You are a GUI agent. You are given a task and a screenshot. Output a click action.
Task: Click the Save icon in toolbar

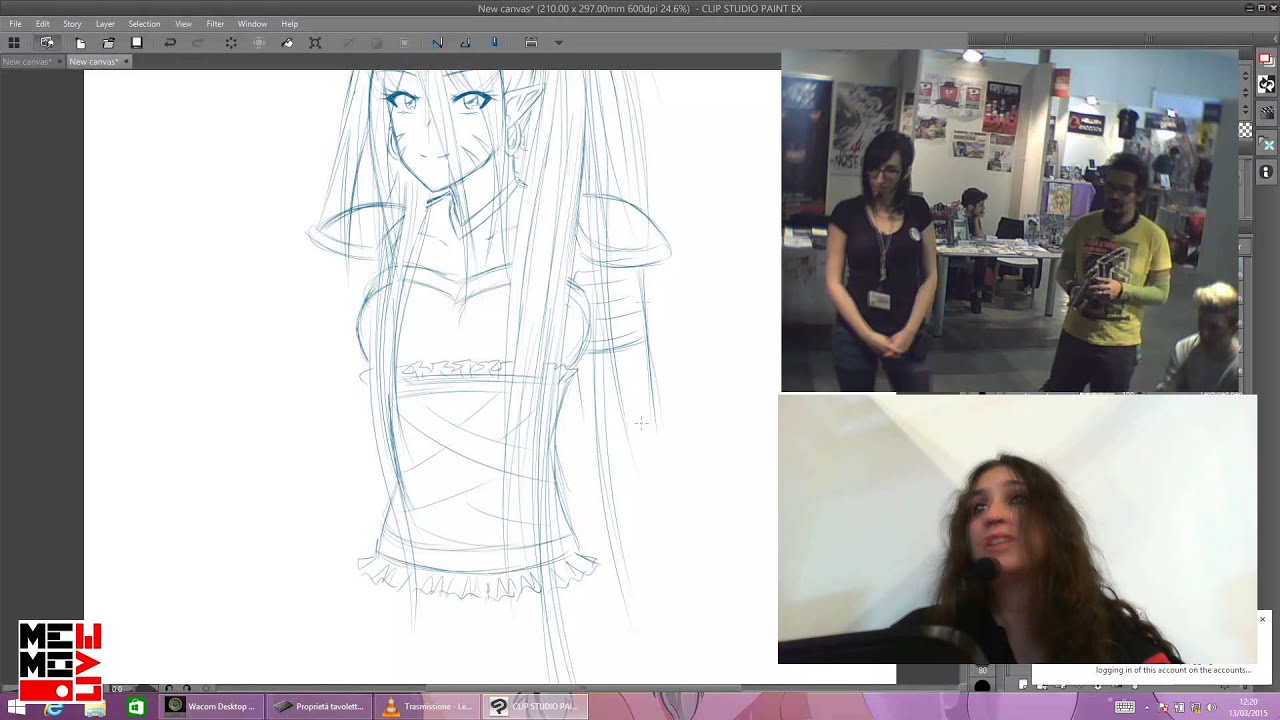(x=137, y=43)
